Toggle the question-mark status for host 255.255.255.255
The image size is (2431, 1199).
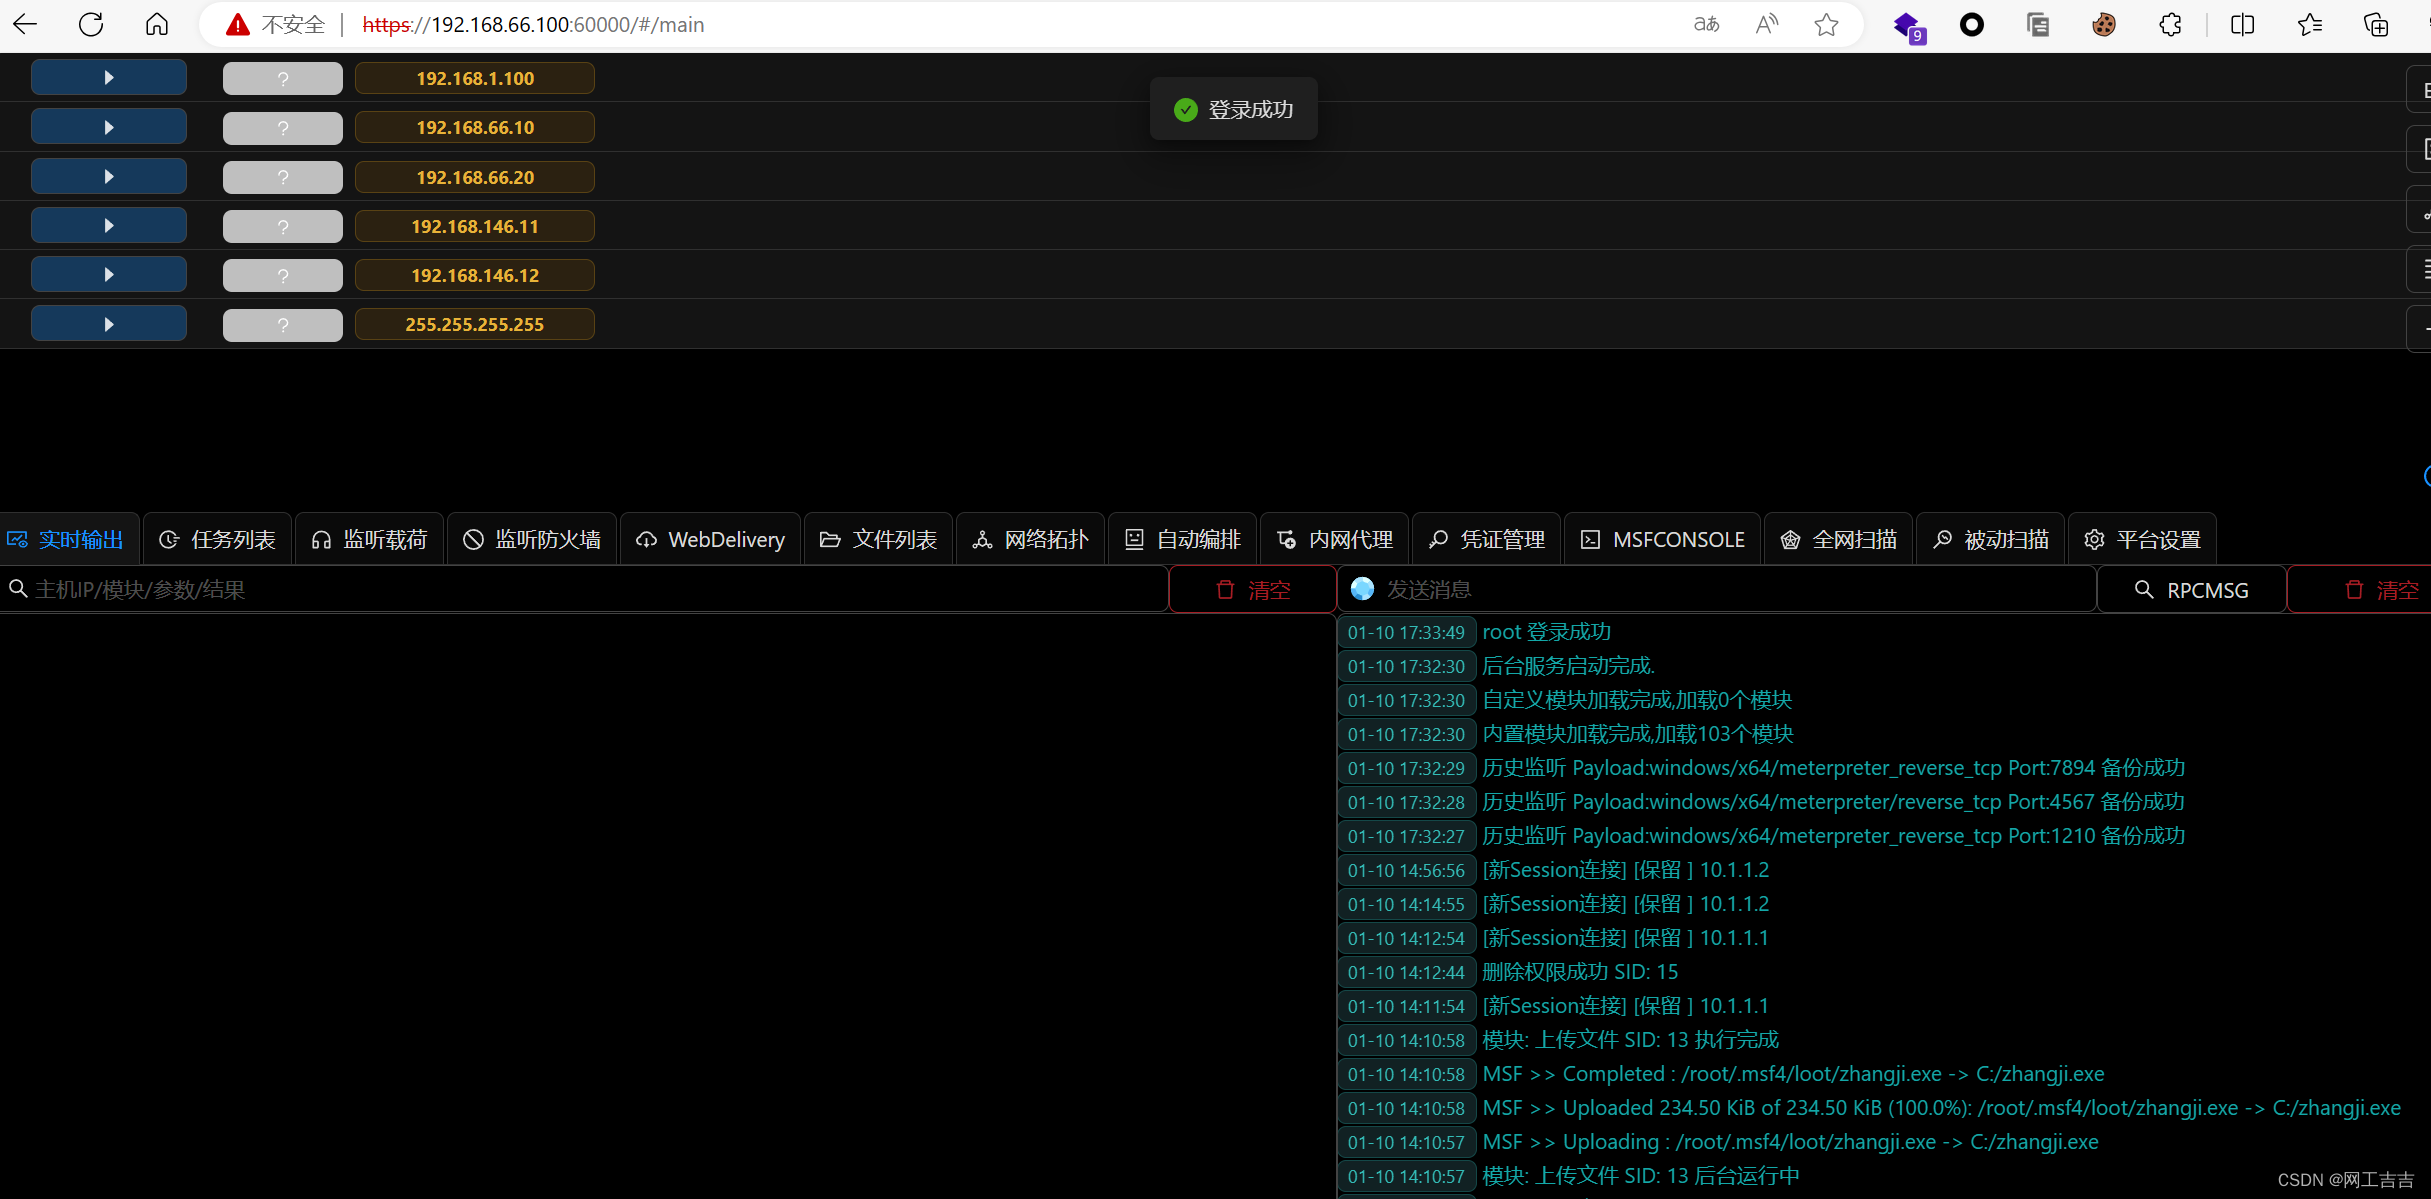[282, 324]
